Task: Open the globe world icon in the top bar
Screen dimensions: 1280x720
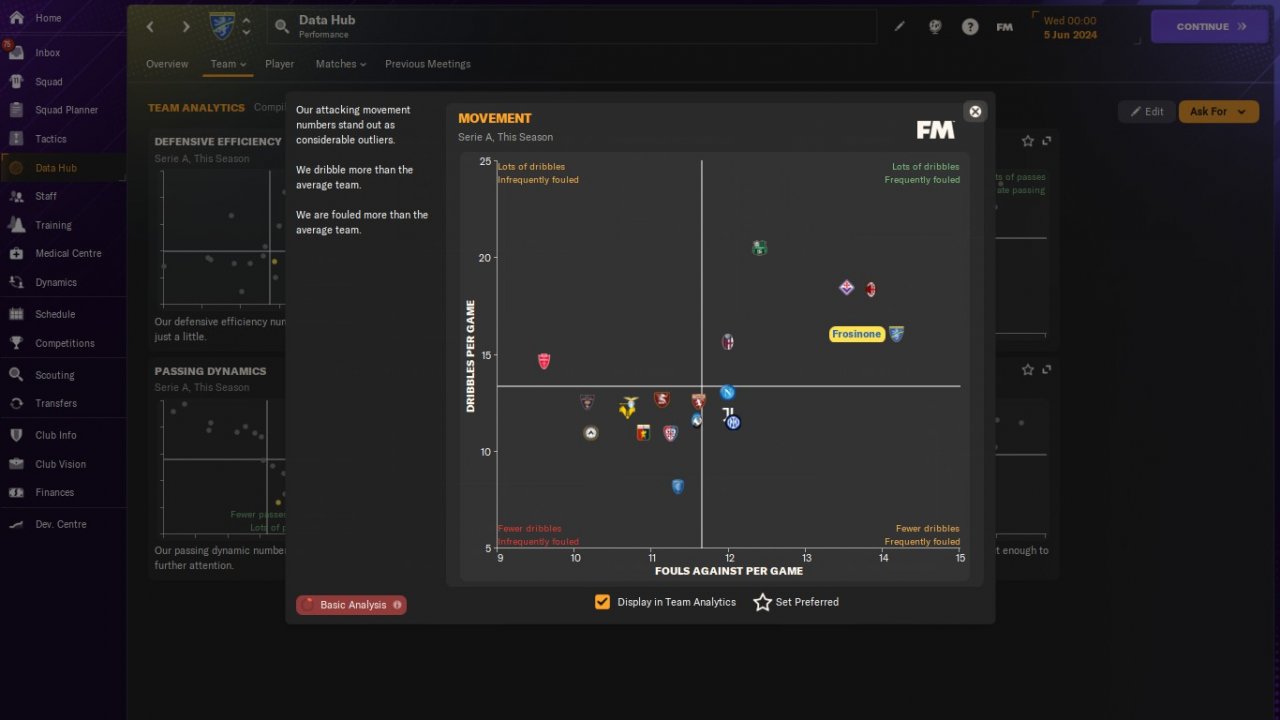Action: [x=935, y=27]
